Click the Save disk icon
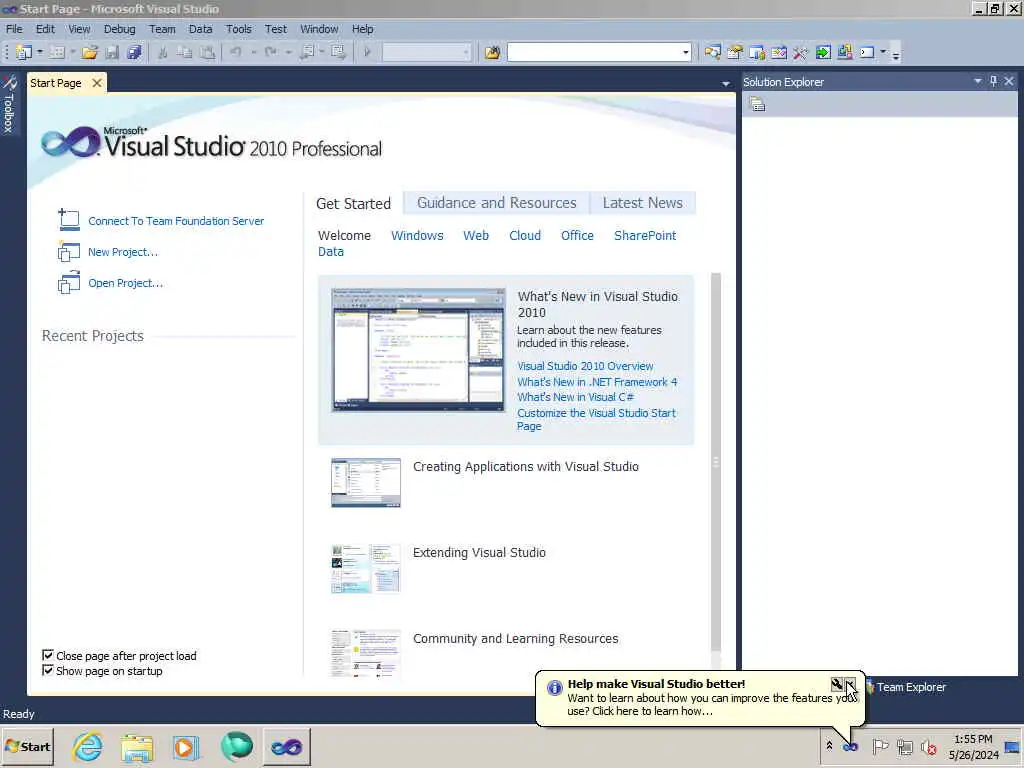 click(112, 52)
